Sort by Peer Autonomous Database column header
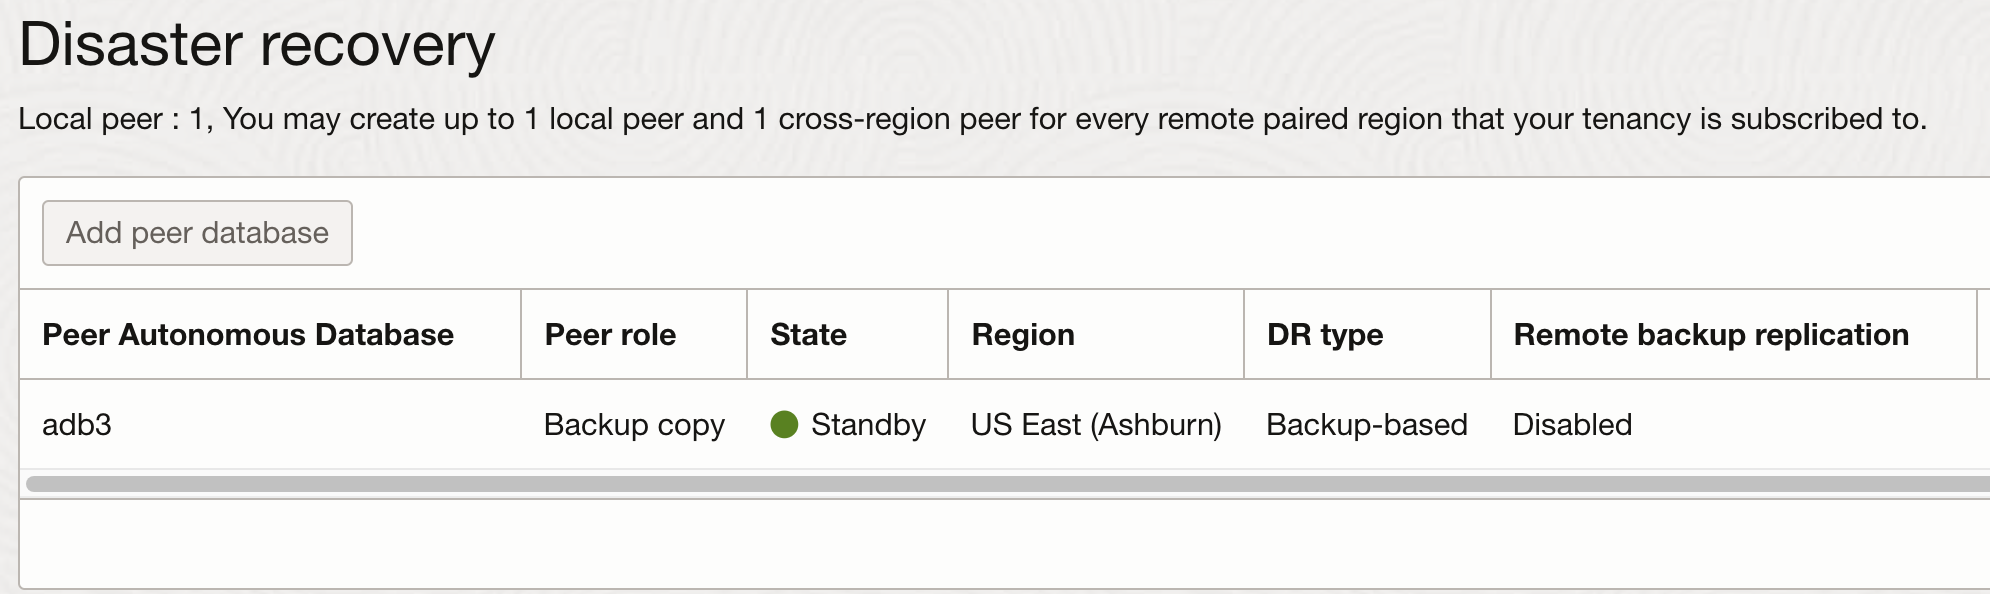1990x594 pixels. click(x=248, y=335)
